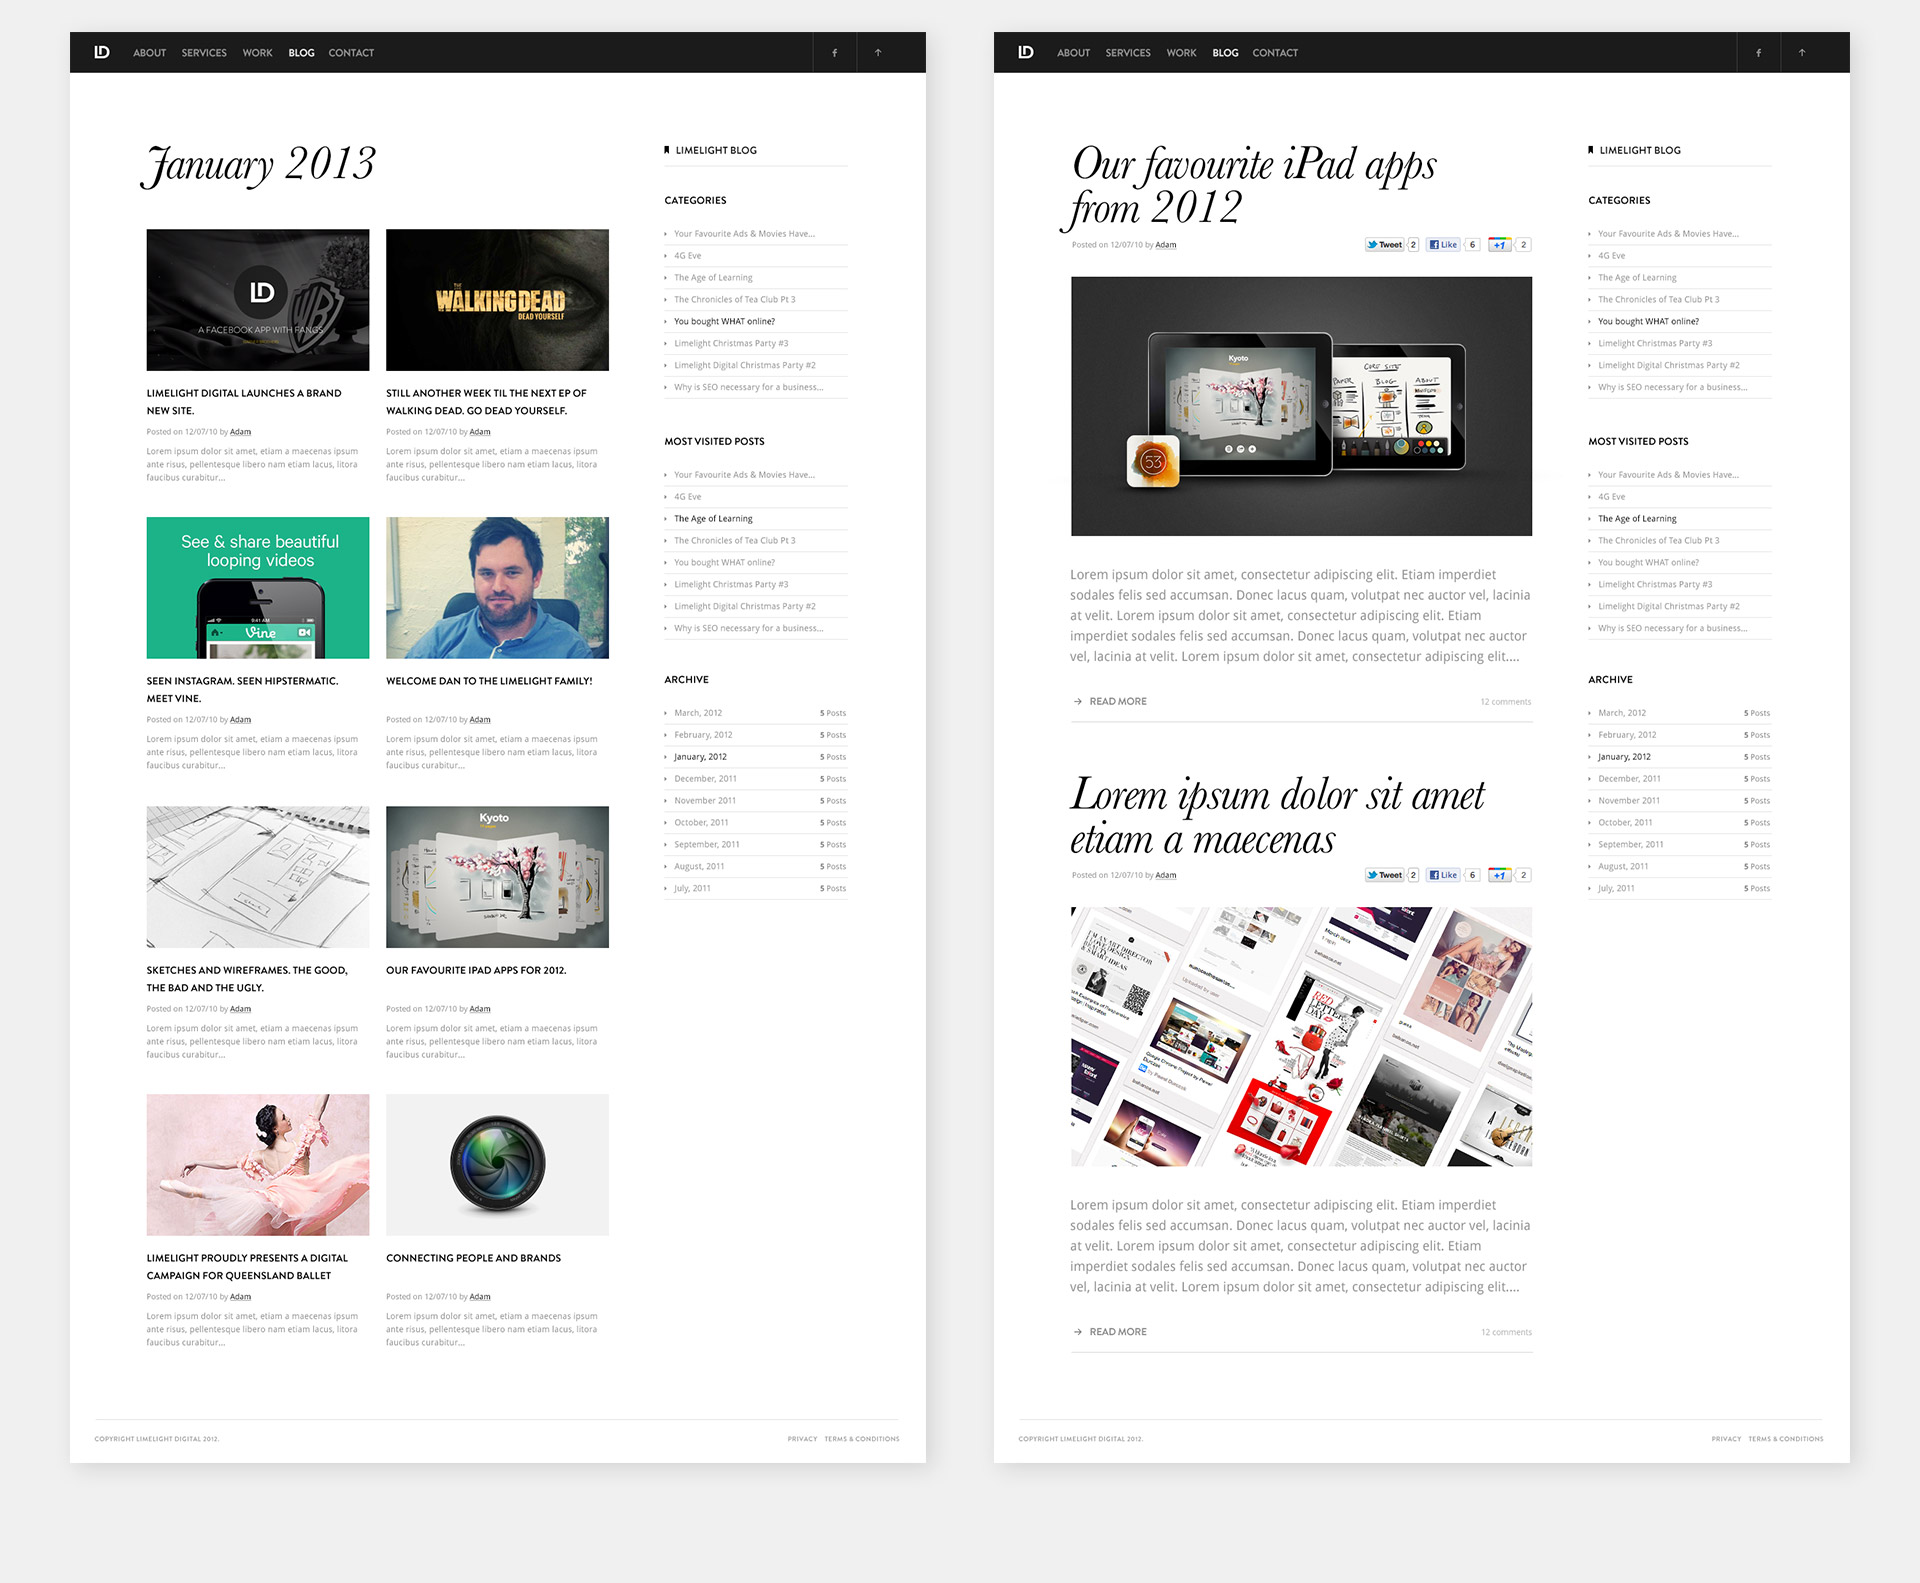Click scroll-to-top arrow in left page header
The image size is (1920, 1583).
coord(878,53)
